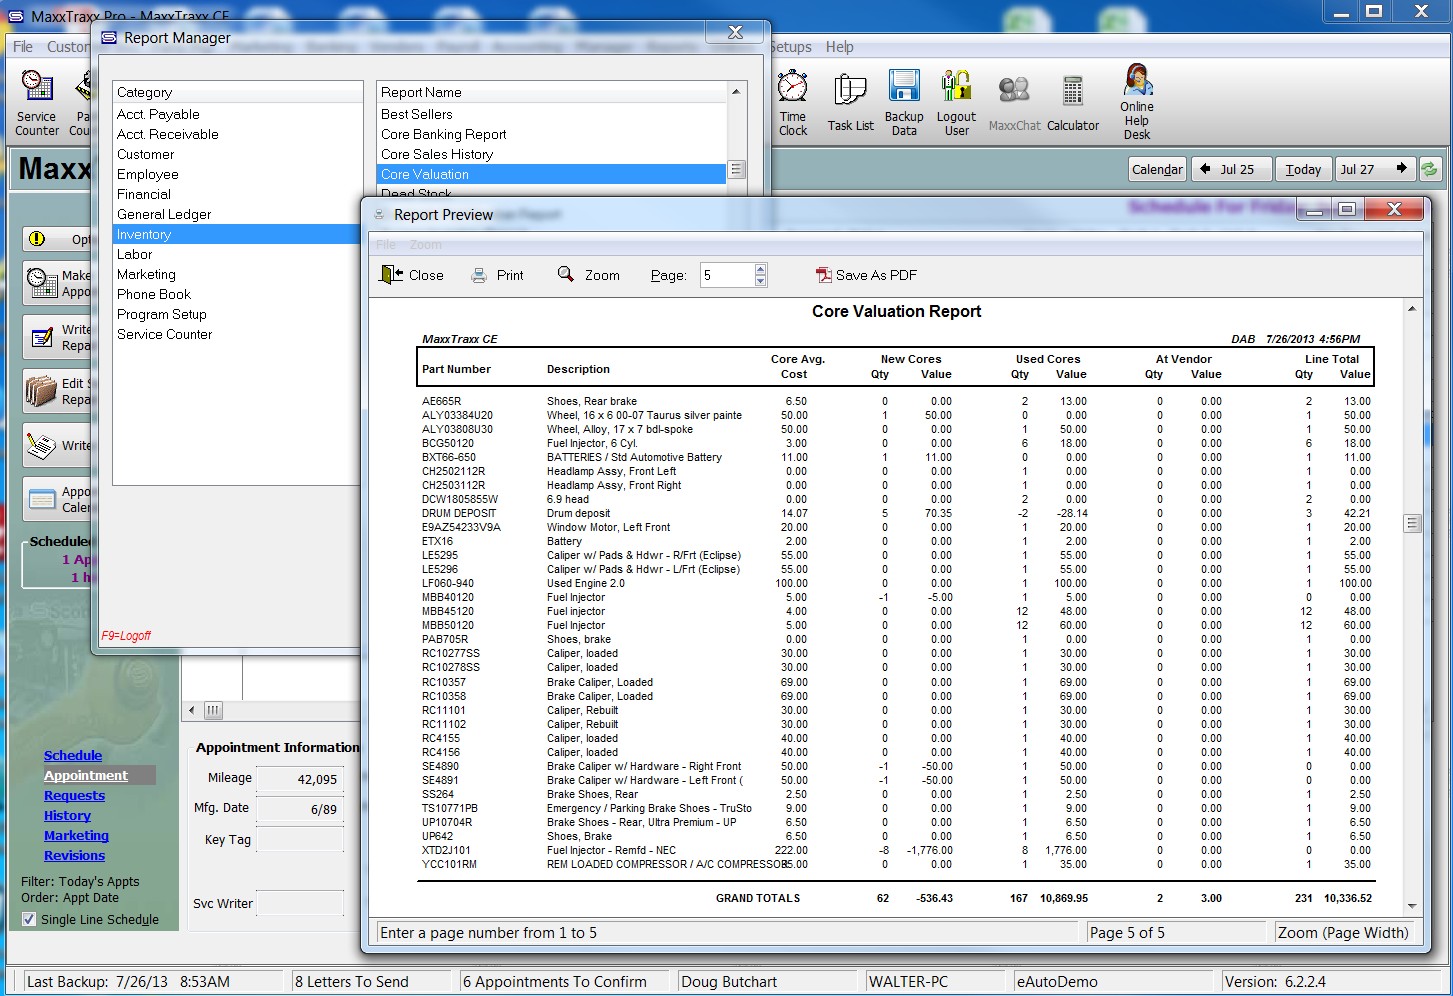Click the GRAND TOTALS line total 10,336.52
Viewport: 1453px width, 996px height.
pos(1347,898)
